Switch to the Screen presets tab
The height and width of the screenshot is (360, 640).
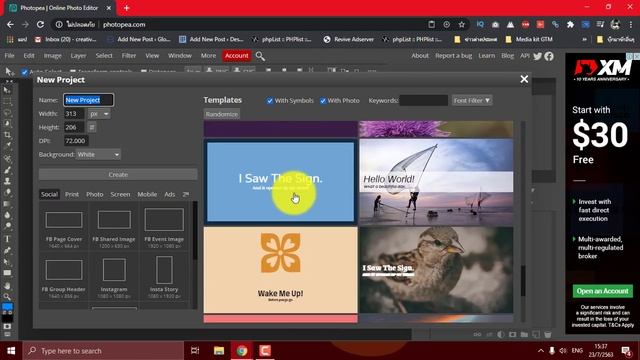(x=120, y=194)
